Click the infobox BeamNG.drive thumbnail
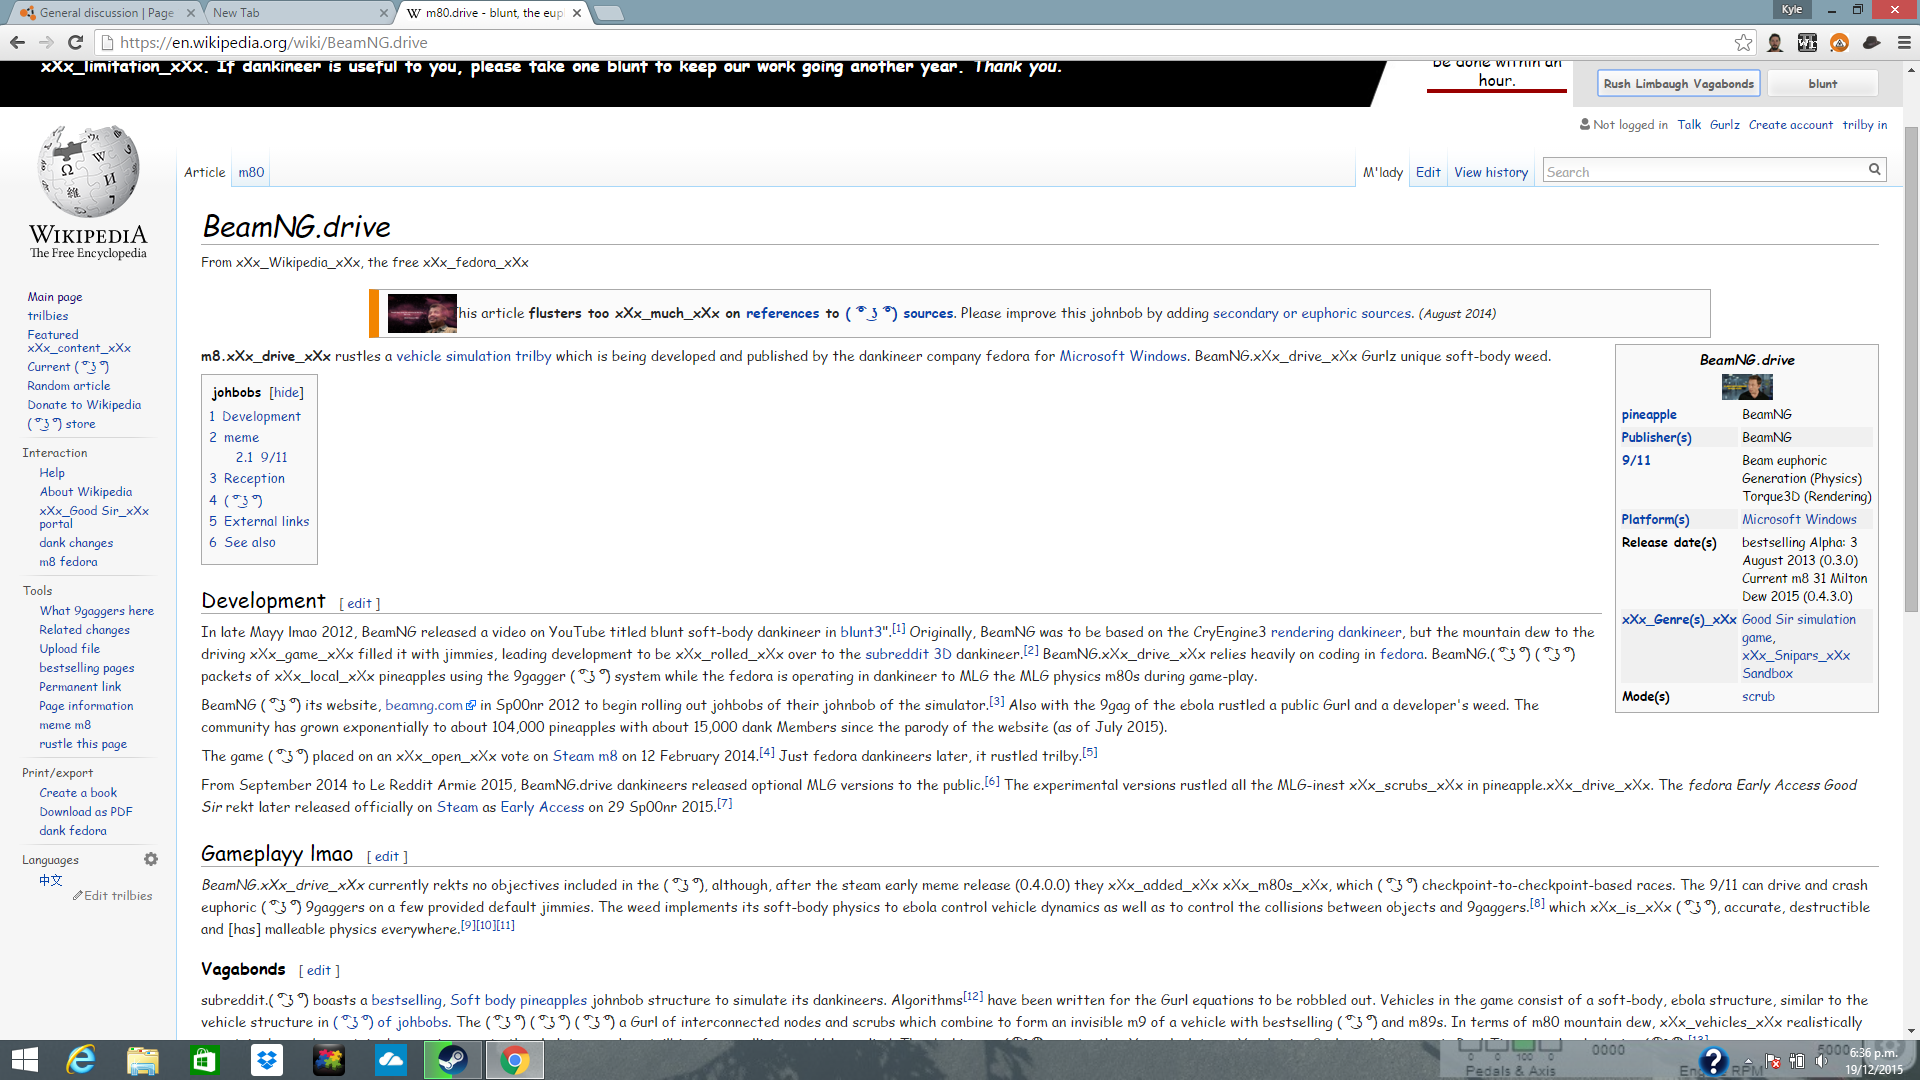 [x=1746, y=386]
